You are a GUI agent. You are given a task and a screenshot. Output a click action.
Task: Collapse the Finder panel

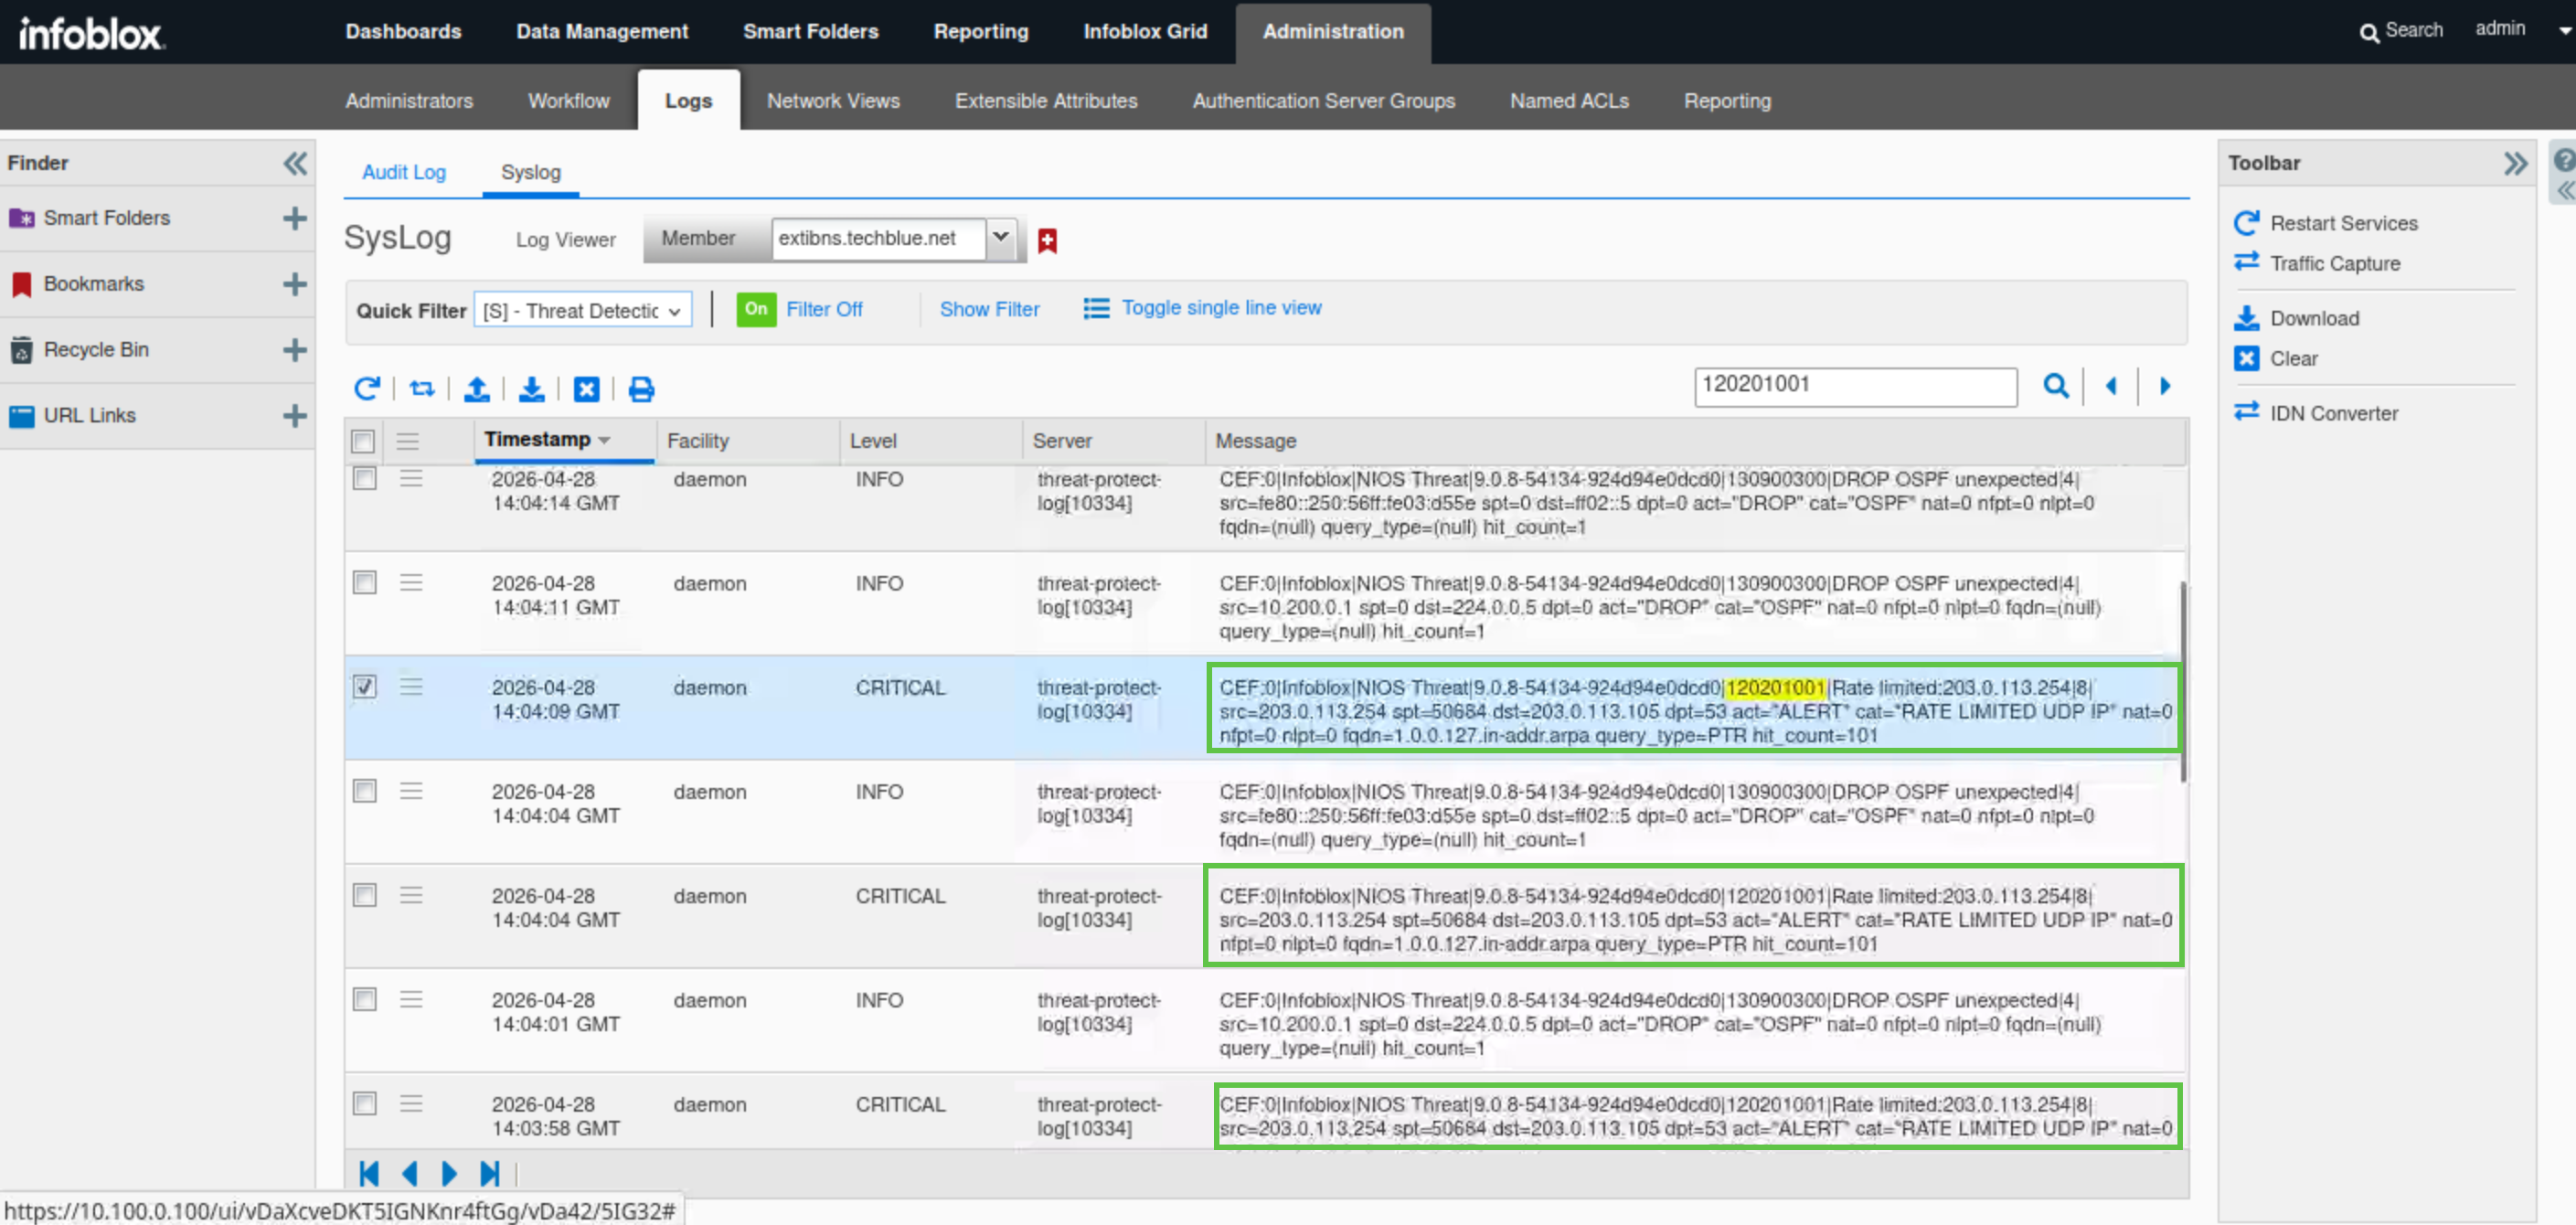pyautogui.click(x=295, y=163)
